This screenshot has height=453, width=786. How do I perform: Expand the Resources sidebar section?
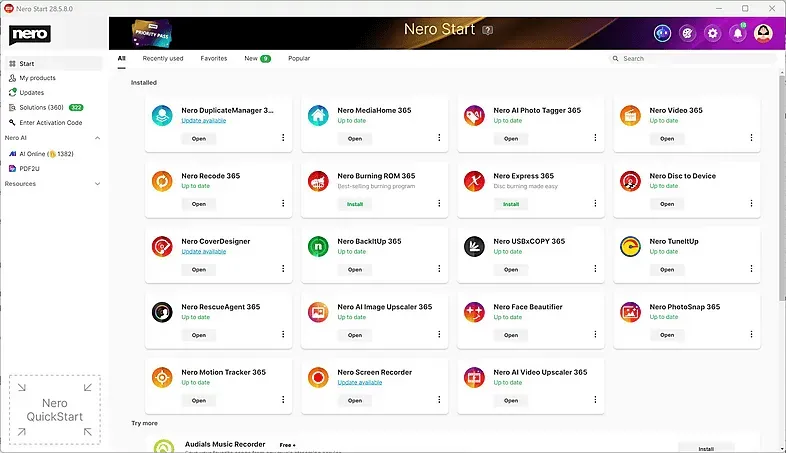97,184
